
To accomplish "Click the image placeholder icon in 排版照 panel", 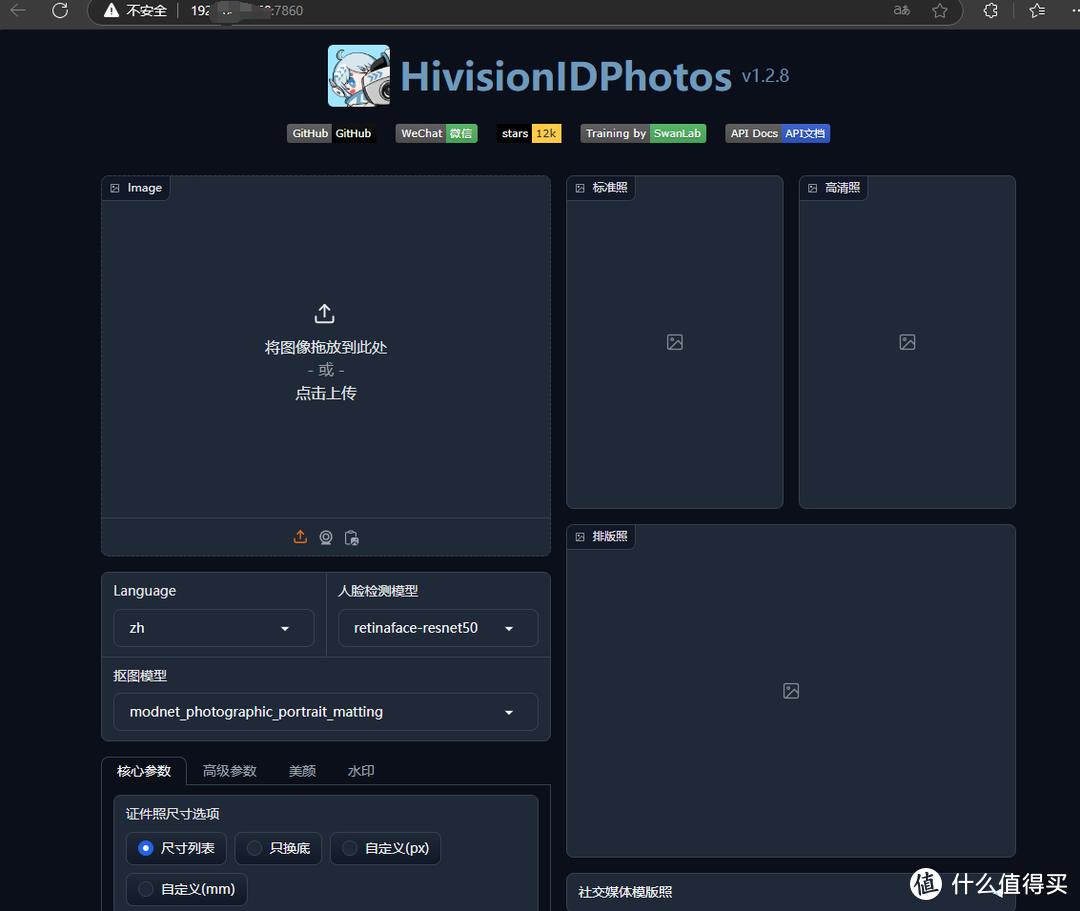I will click(791, 690).
